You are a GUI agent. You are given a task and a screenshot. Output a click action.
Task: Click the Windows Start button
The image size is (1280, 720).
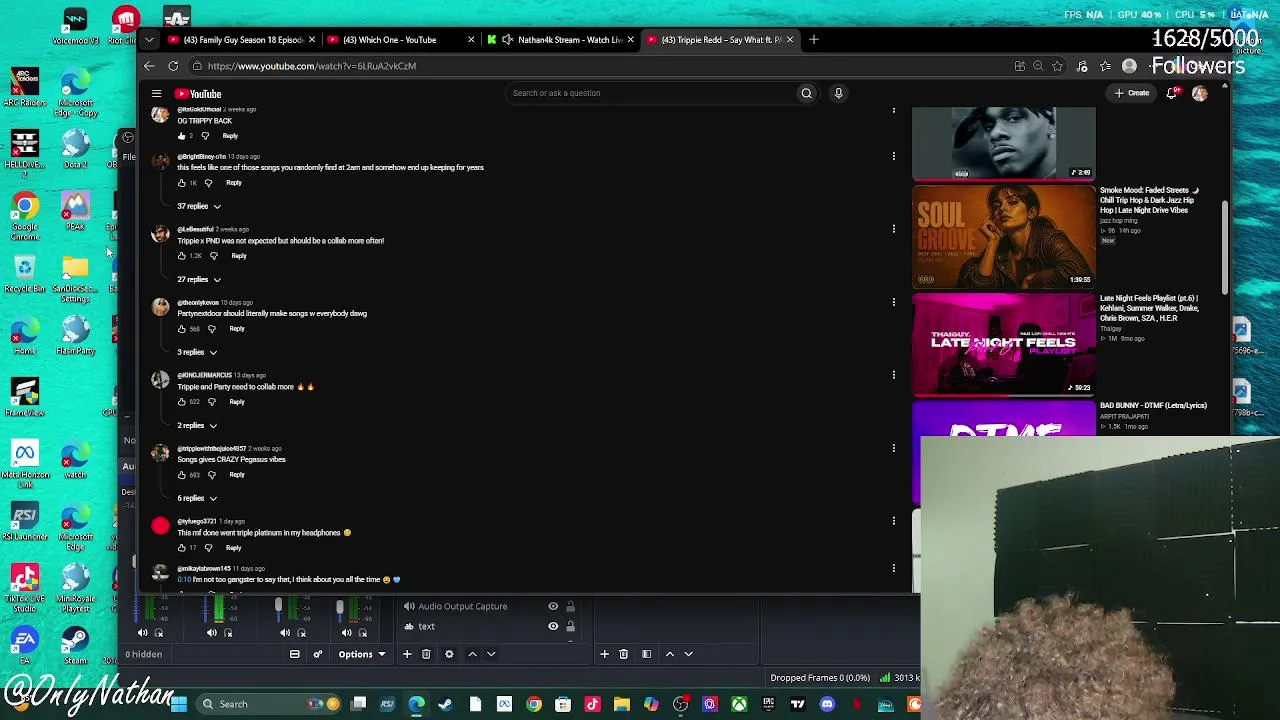point(178,704)
